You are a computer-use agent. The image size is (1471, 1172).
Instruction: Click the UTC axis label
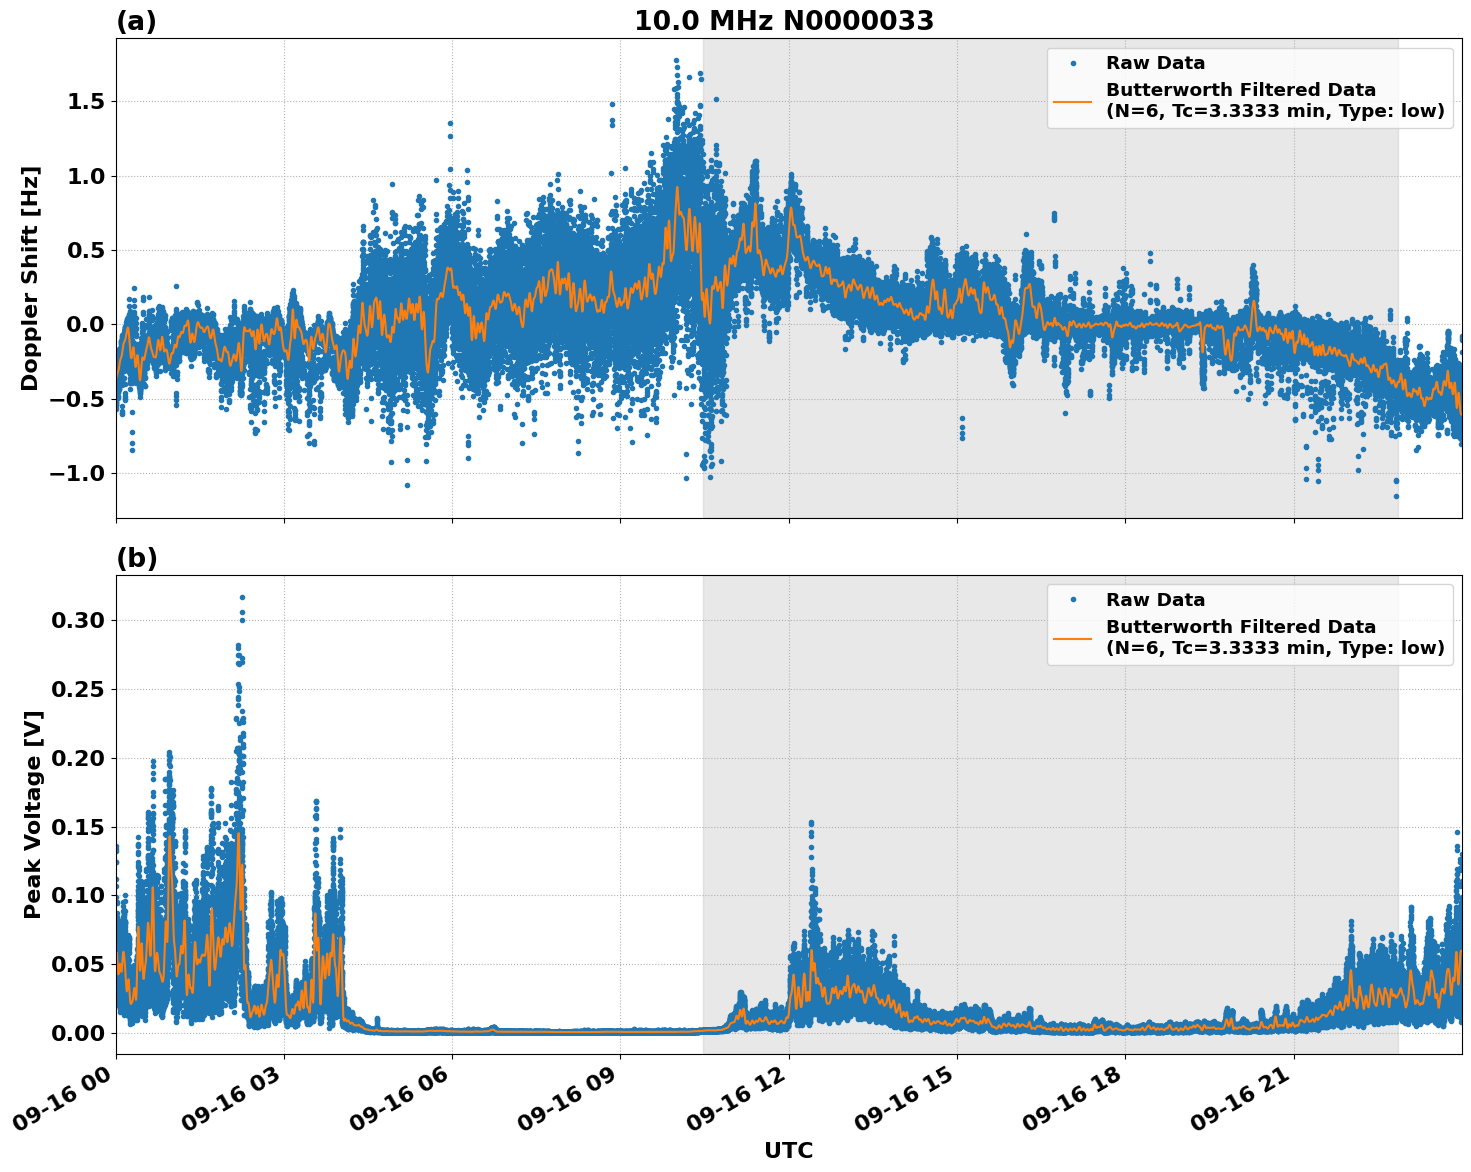(788, 1151)
